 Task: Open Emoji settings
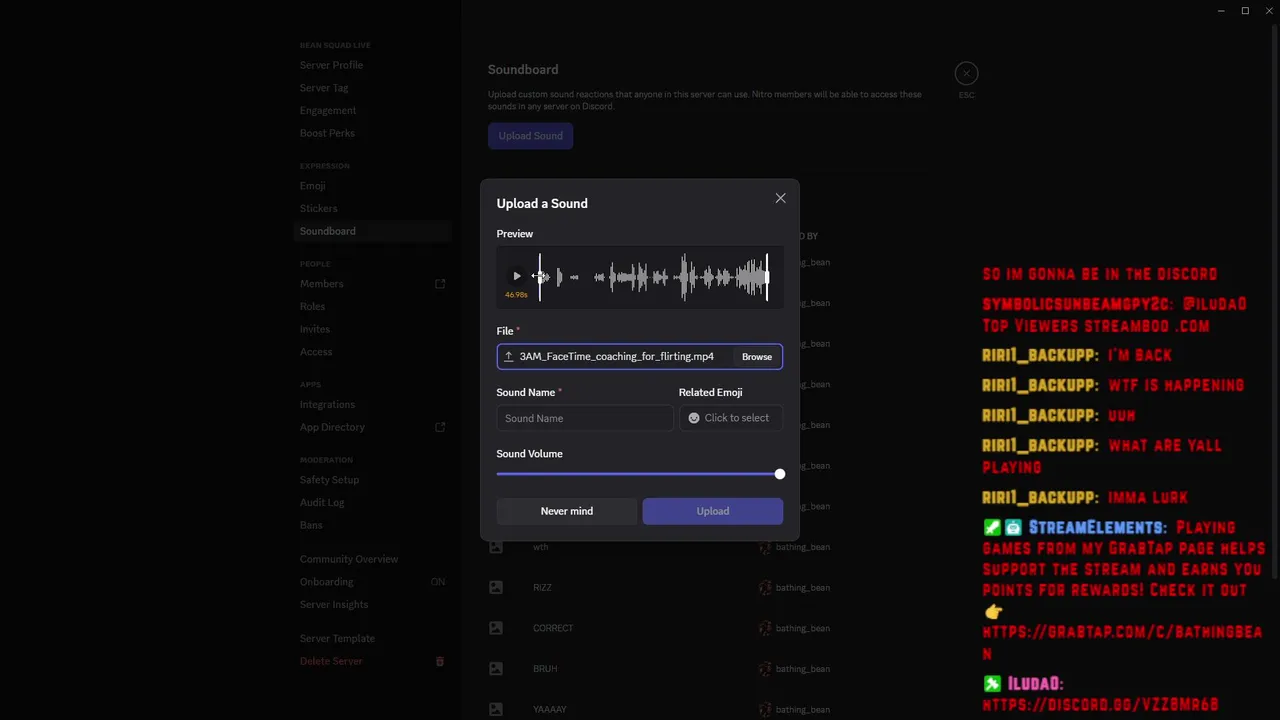coord(312,186)
